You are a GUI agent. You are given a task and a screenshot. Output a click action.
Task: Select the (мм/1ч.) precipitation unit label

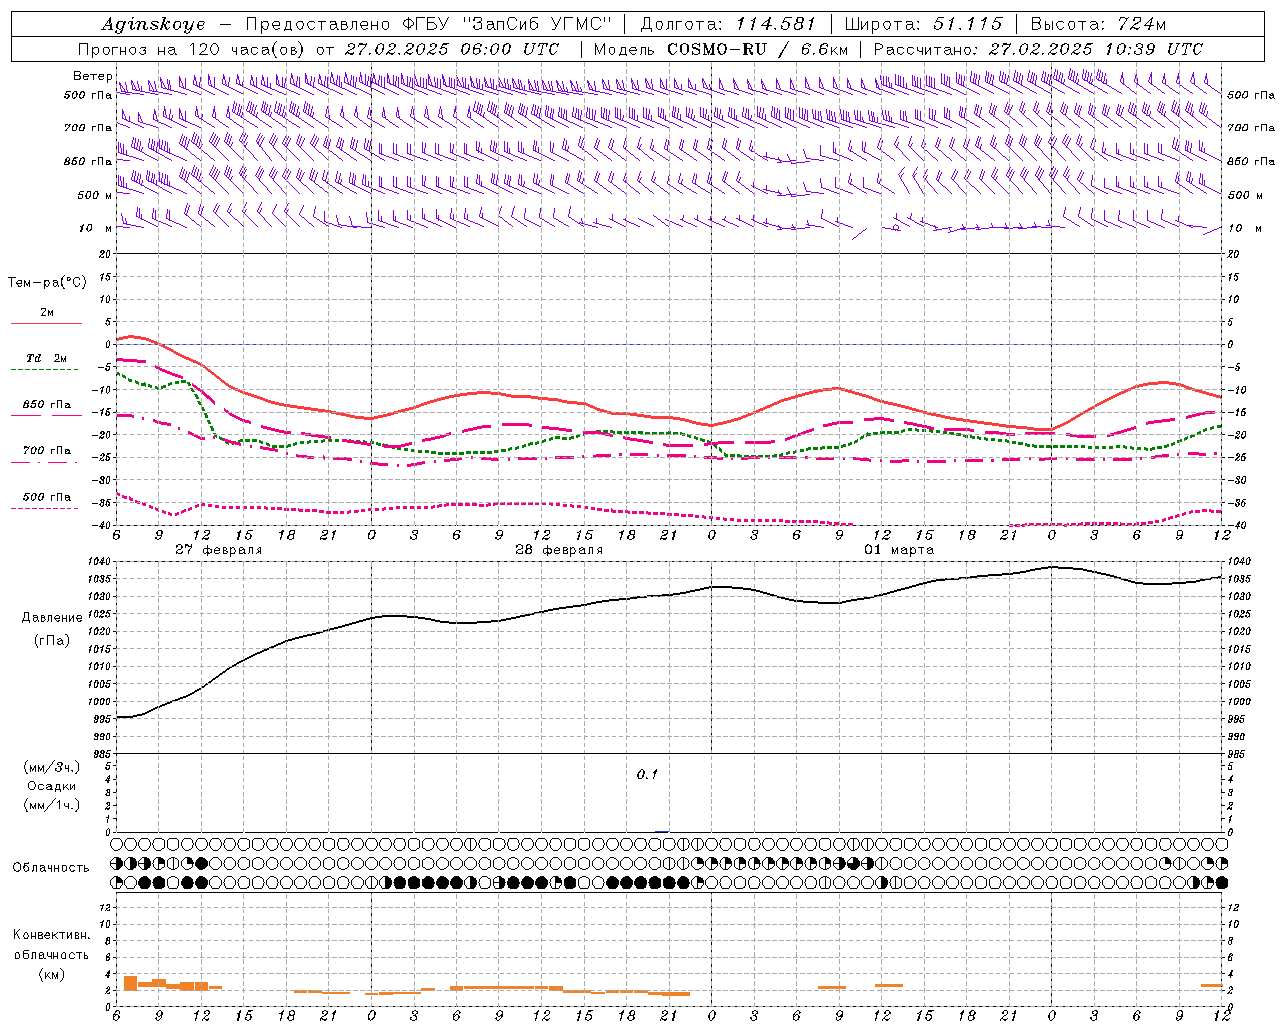pyautogui.click(x=52, y=805)
